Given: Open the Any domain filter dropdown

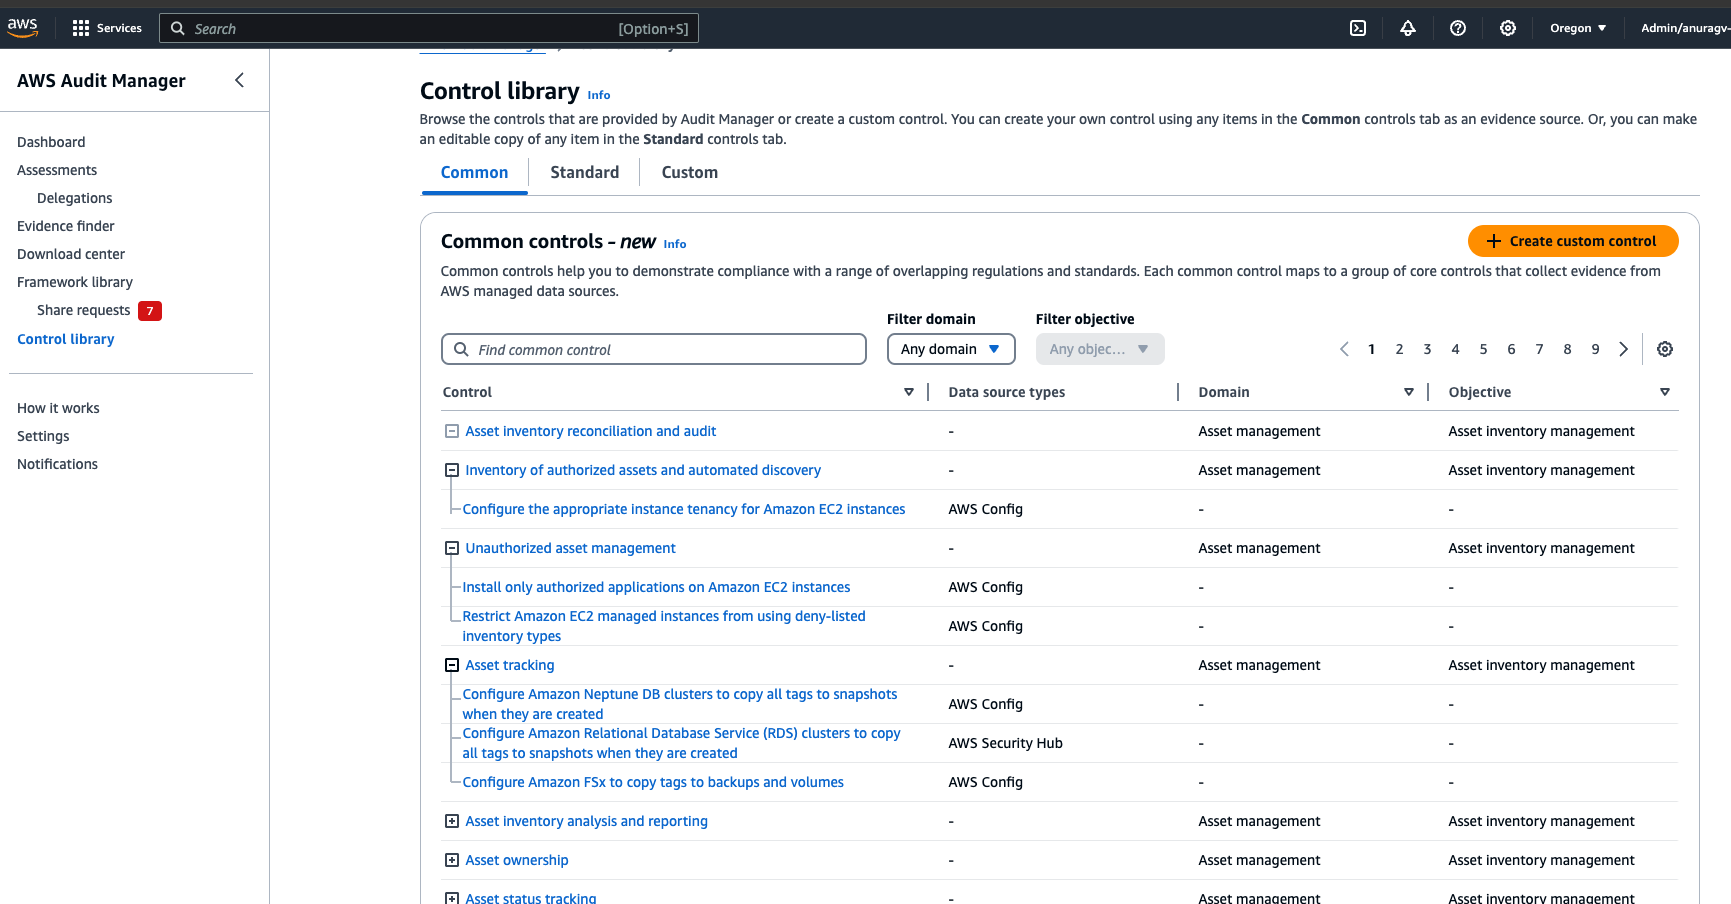Looking at the screenshot, I should [x=950, y=349].
